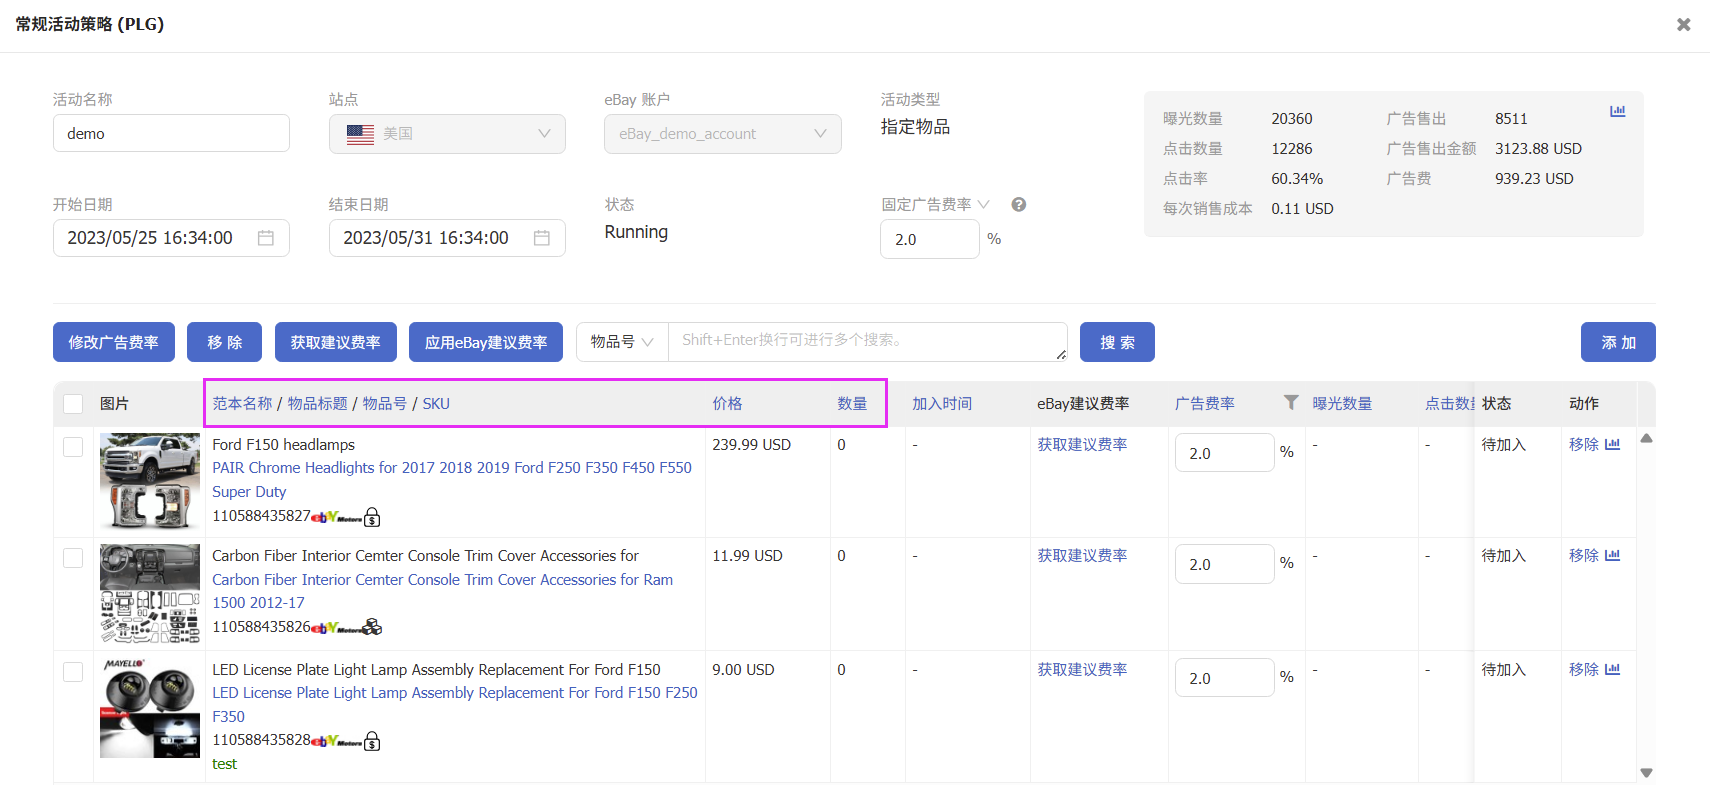Click the 应用eBay建议费率 button
Screen dimensions: 1710x785
pos(485,342)
